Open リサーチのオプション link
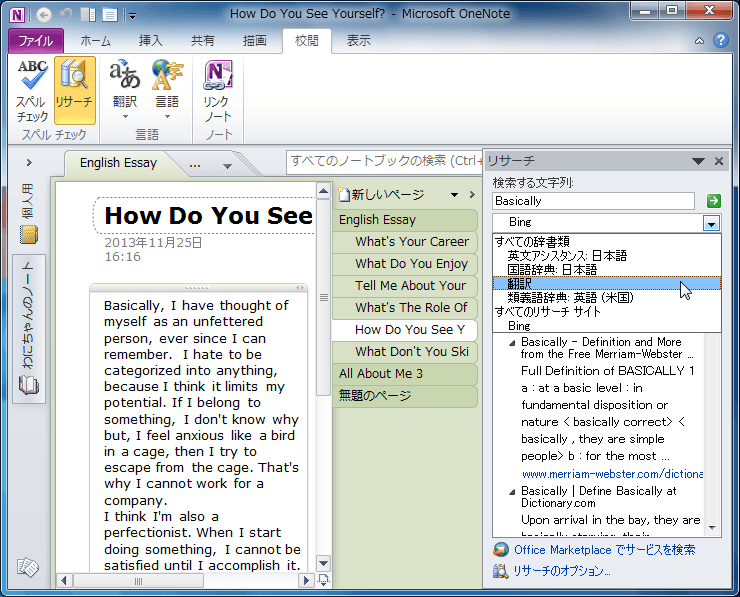 pos(562,571)
